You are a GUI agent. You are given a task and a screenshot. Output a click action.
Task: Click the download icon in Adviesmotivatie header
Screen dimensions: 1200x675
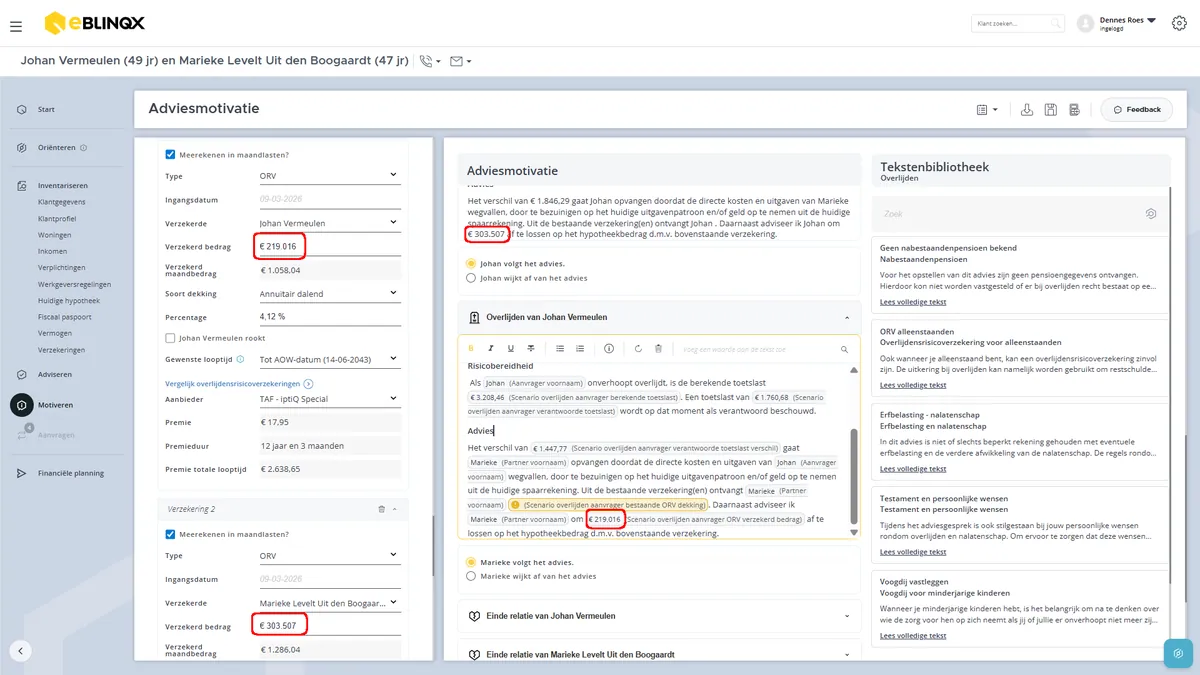(x=1026, y=110)
